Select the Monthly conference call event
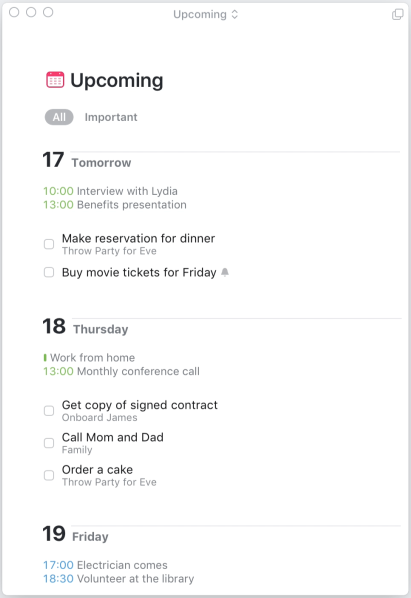Image resolution: width=411 pixels, height=598 pixels. pyautogui.click(x=121, y=371)
